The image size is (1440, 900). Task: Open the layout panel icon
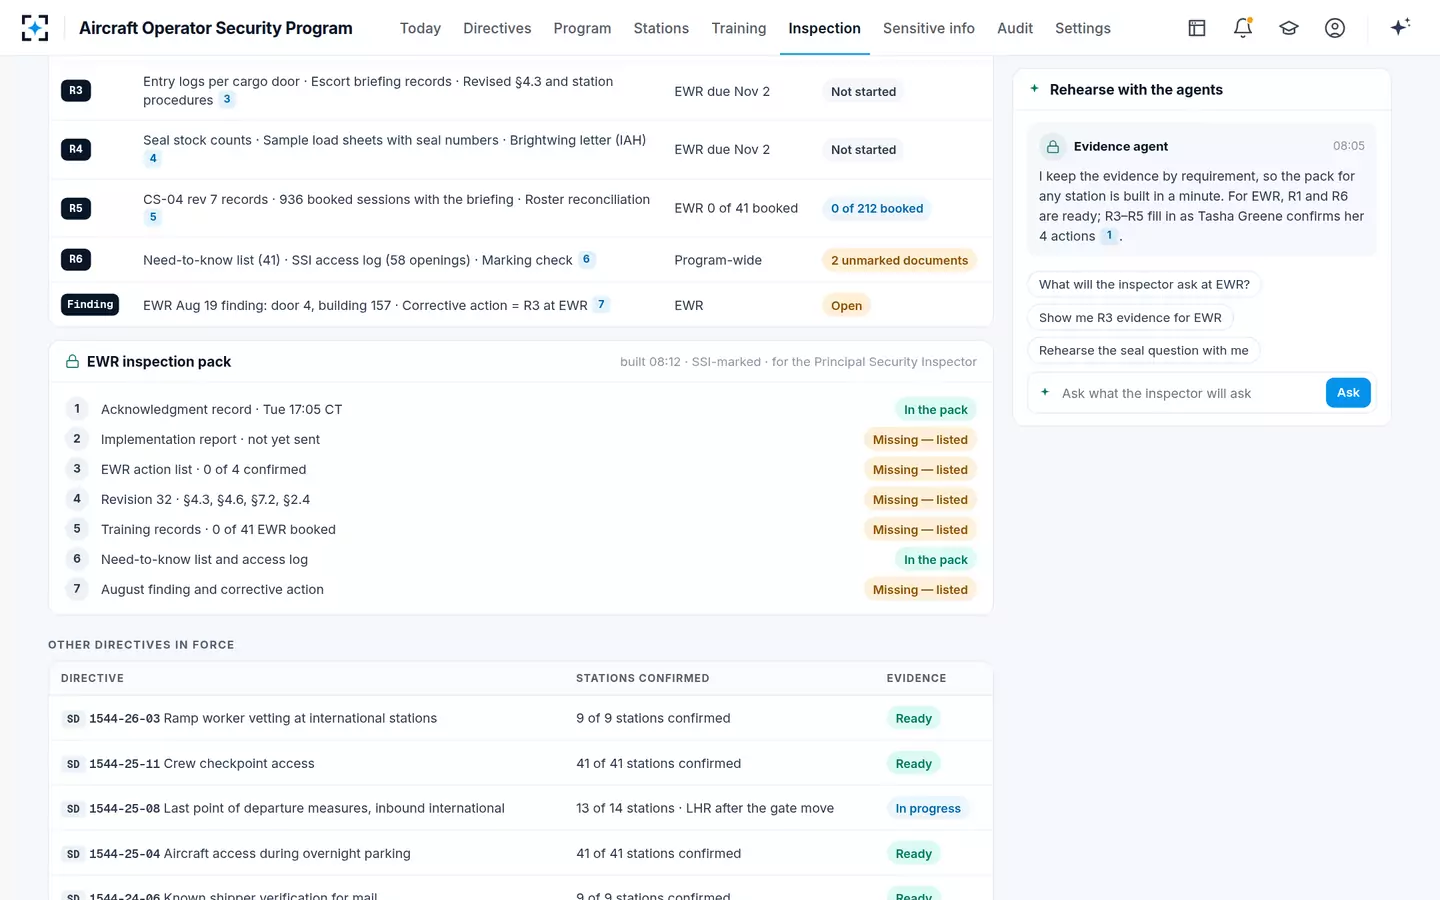(1197, 28)
